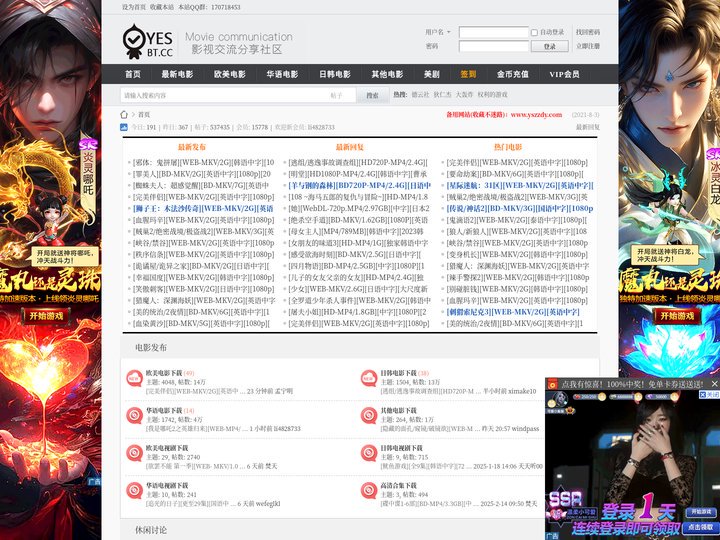Focus the username input field
720x540 pixels.
(494, 32)
